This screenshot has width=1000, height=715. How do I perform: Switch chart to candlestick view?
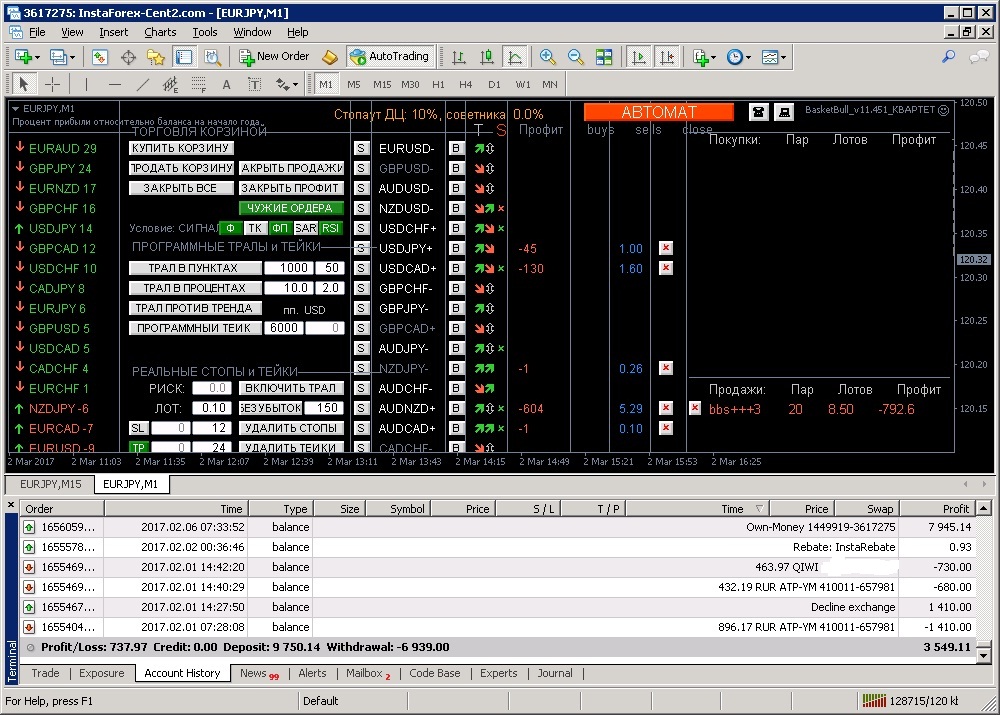pyautogui.click(x=486, y=57)
